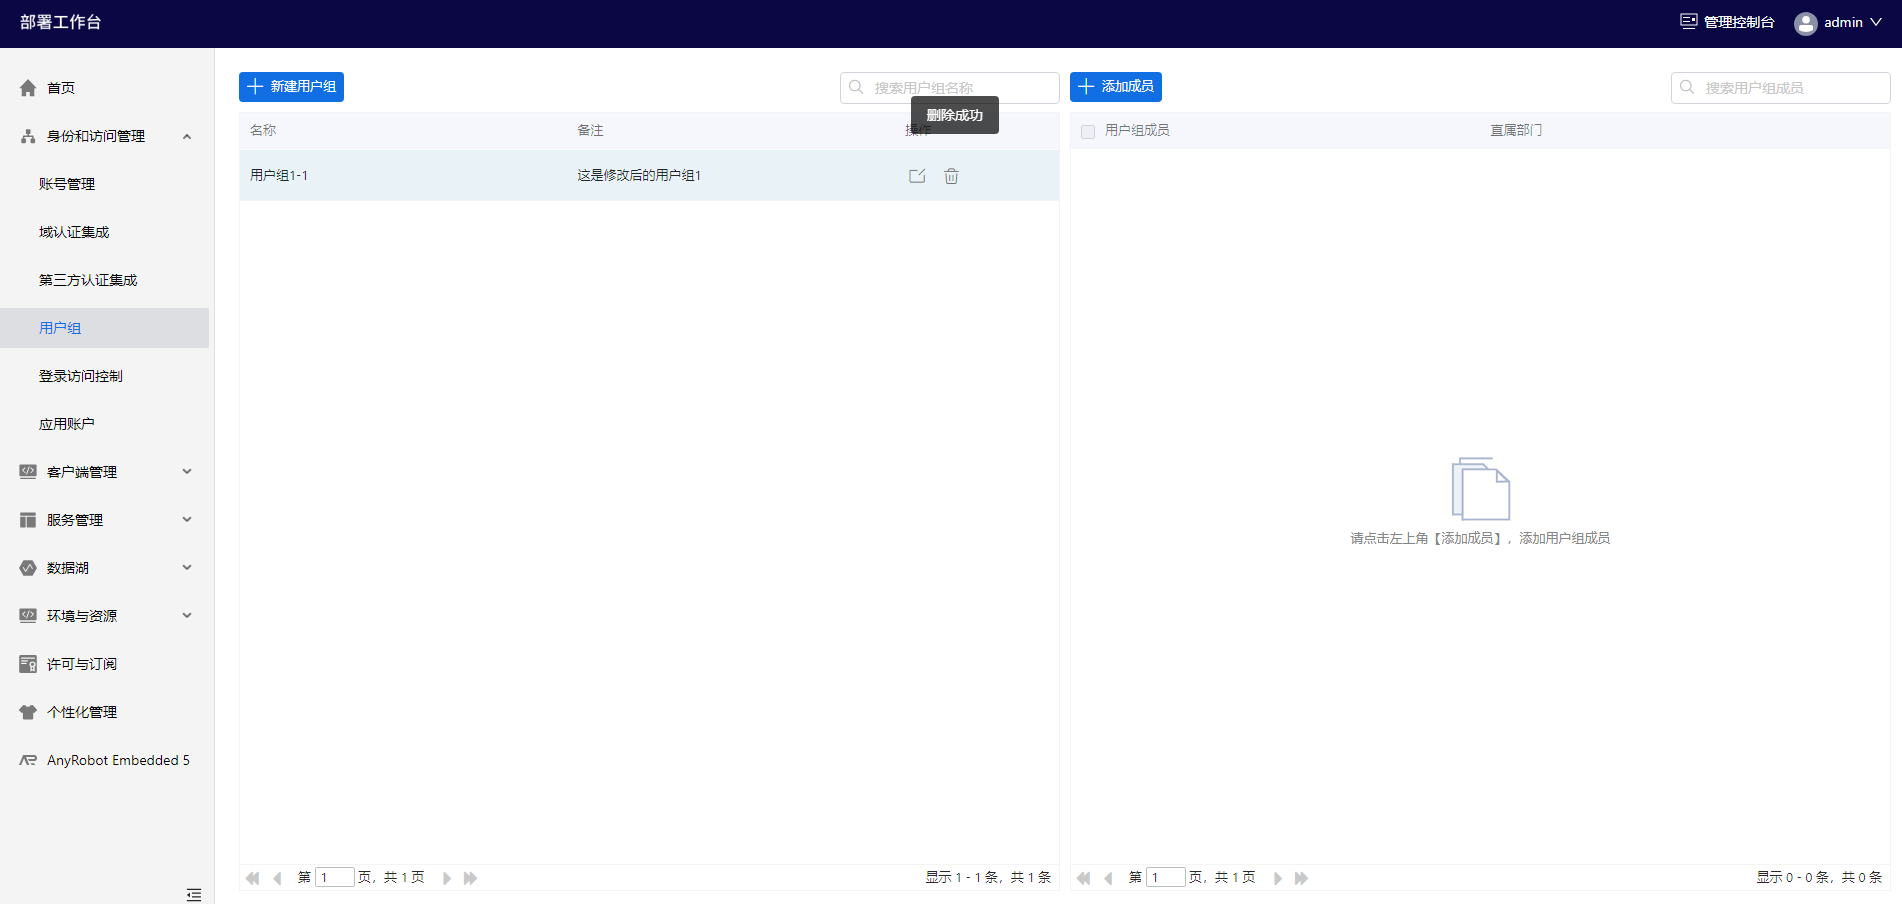Screen dimensions: 1902x904
Task: Go to next page of user group list
Action: pyautogui.click(x=447, y=878)
